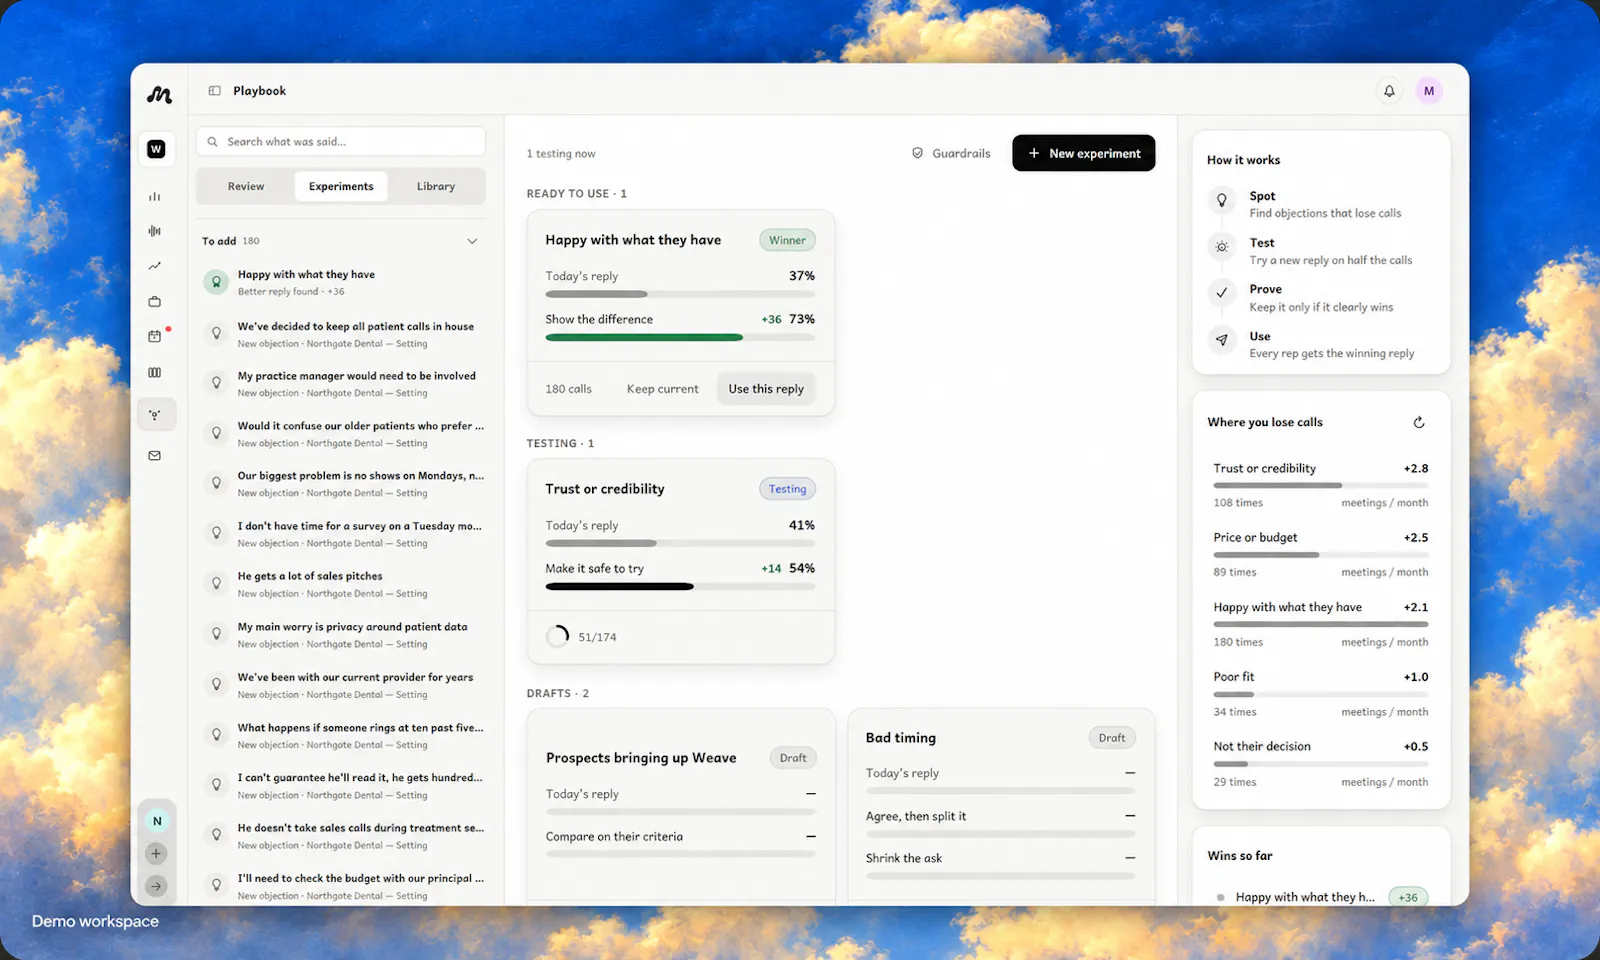
Task: Select the Experiments tab
Action: pos(341,186)
